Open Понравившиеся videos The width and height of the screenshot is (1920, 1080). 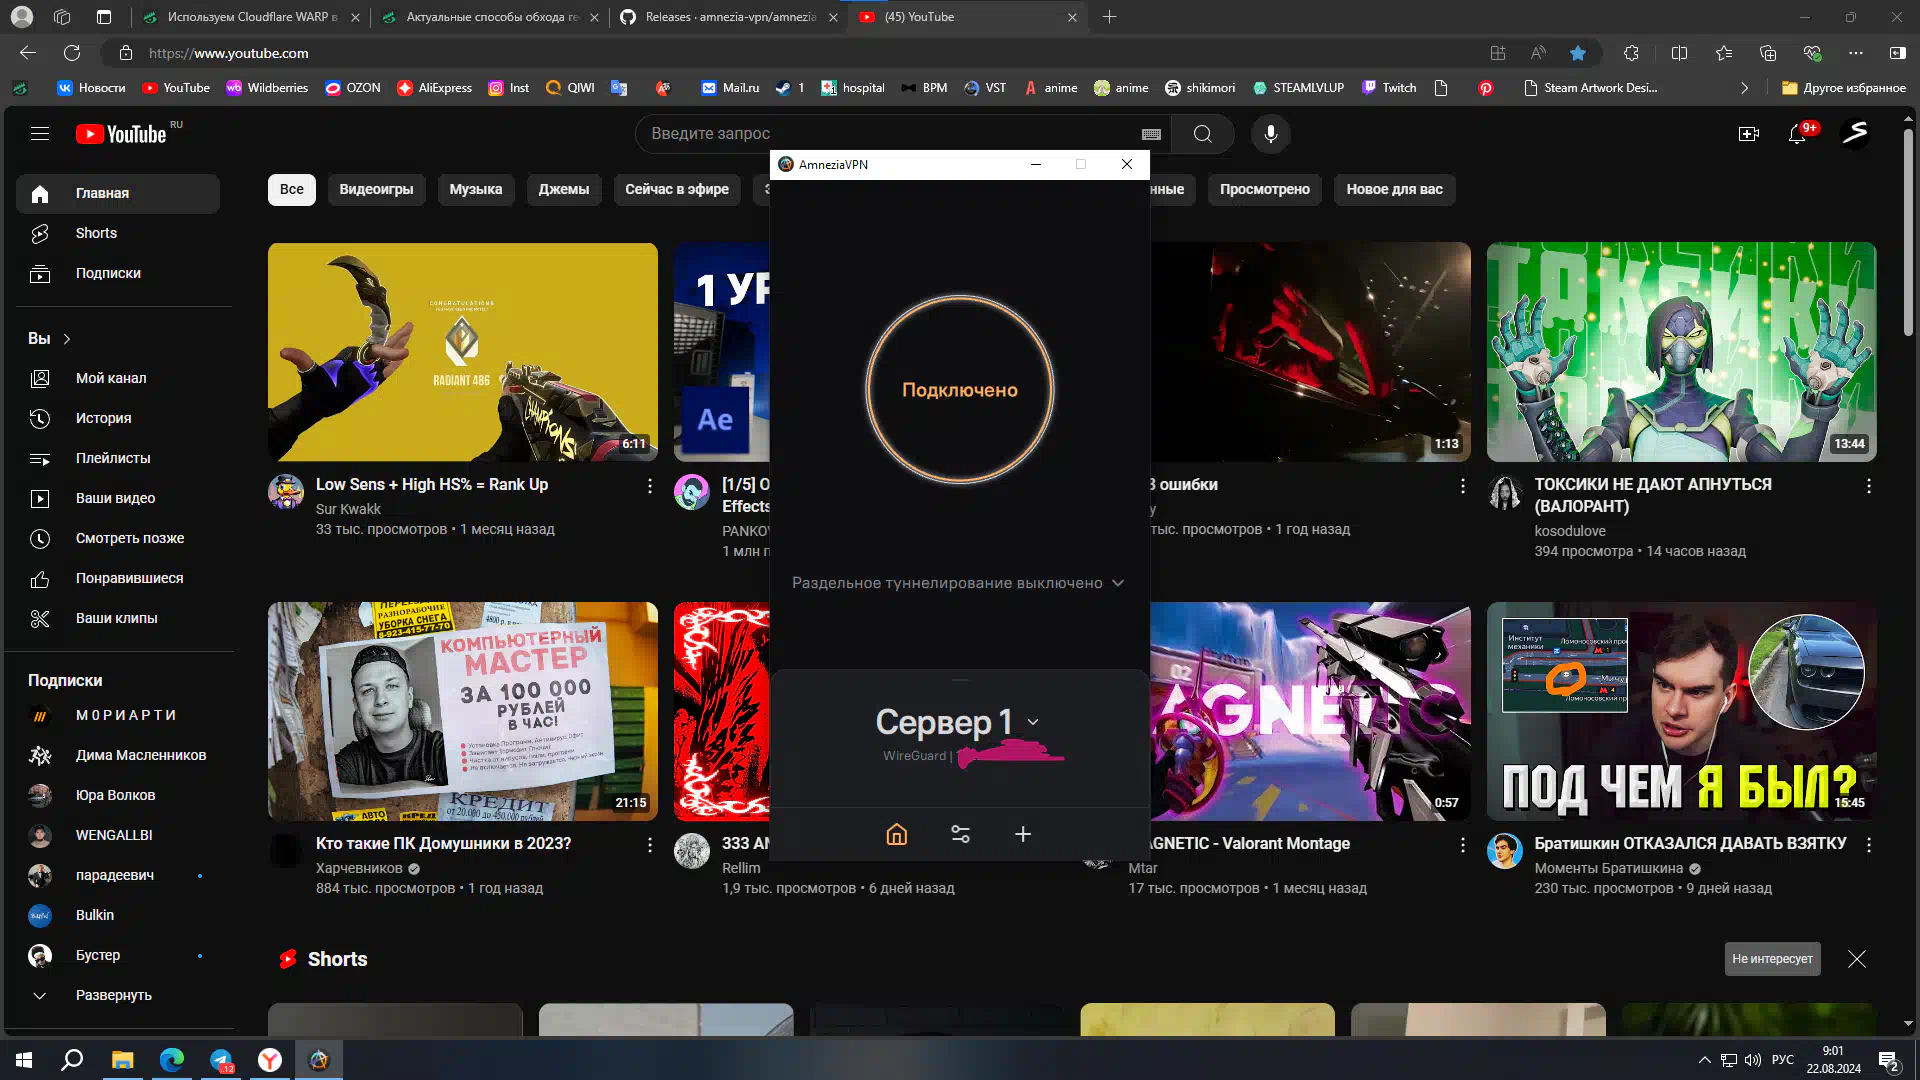click(118, 578)
